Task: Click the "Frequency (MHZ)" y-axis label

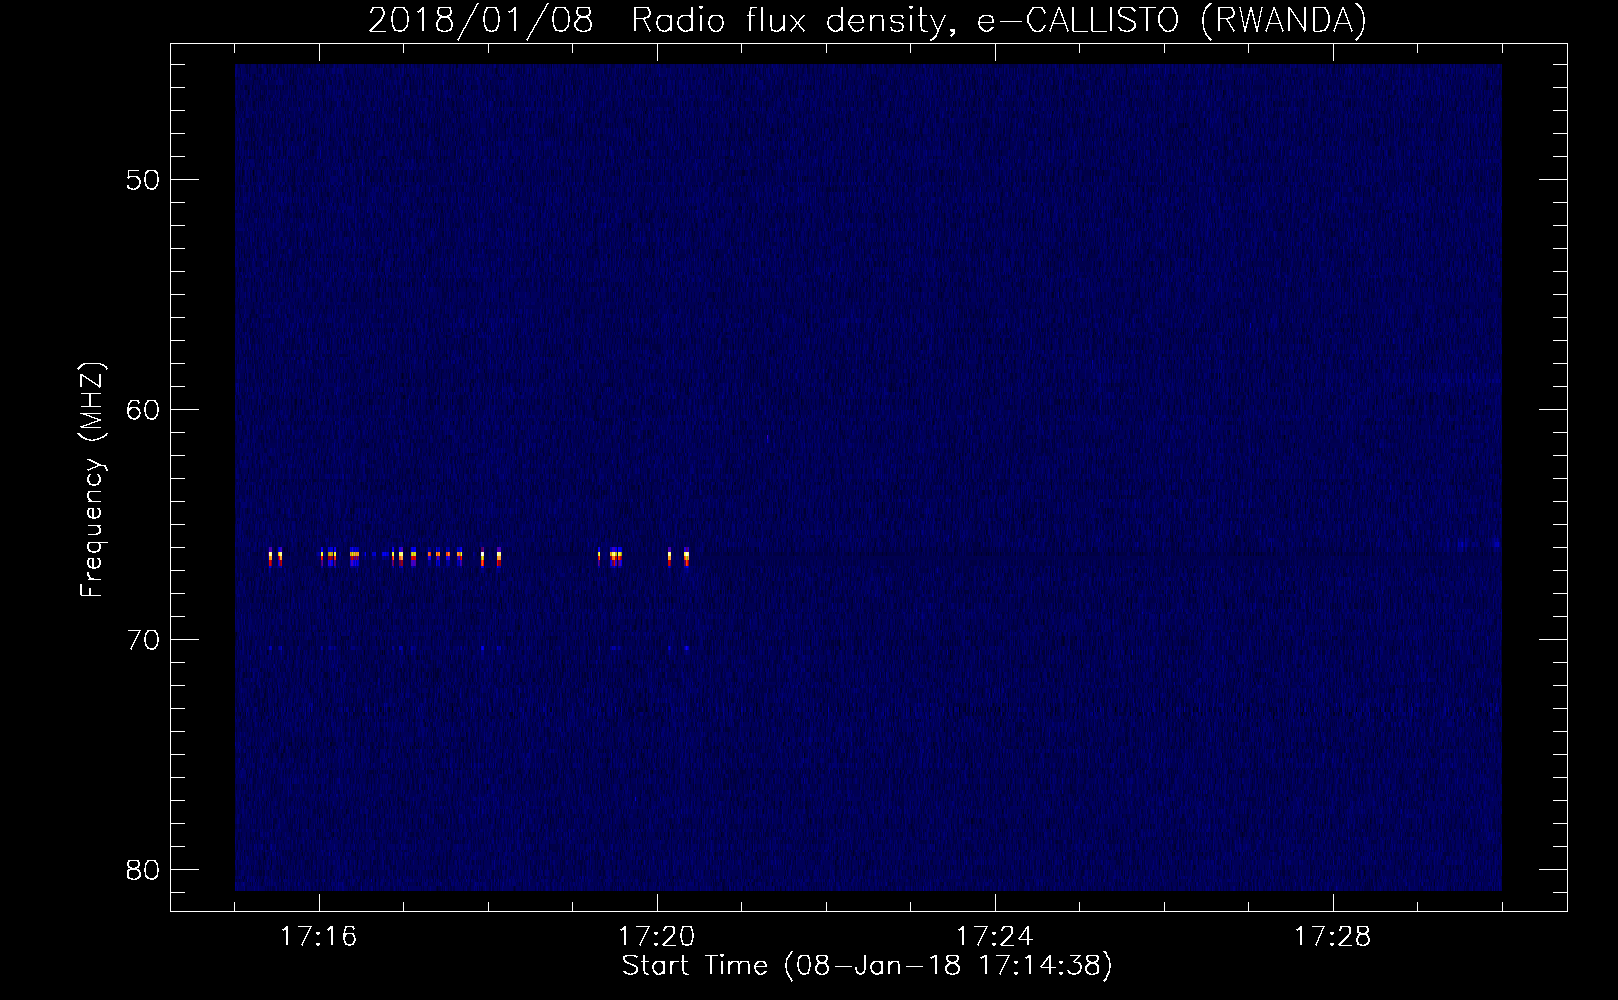Action: [x=92, y=480]
